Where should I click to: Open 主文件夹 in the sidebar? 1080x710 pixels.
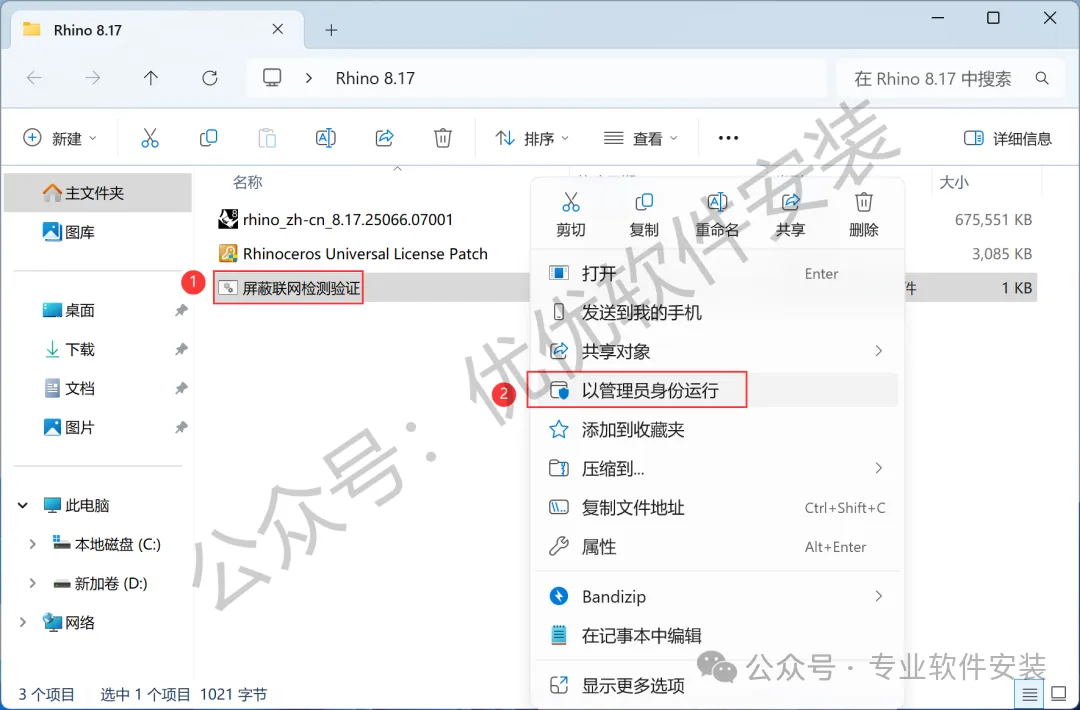[x=98, y=193]
